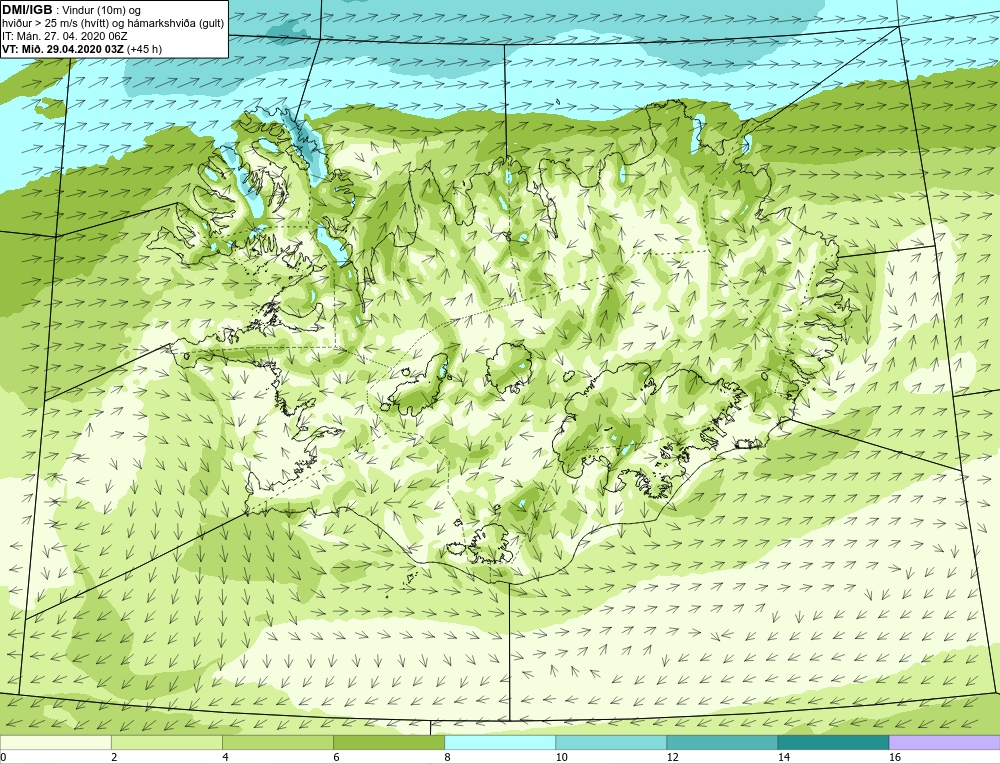Click the 4–6 m/s green legend swatch
This screenshot has height=764, width=1000.
click(277, 742)
